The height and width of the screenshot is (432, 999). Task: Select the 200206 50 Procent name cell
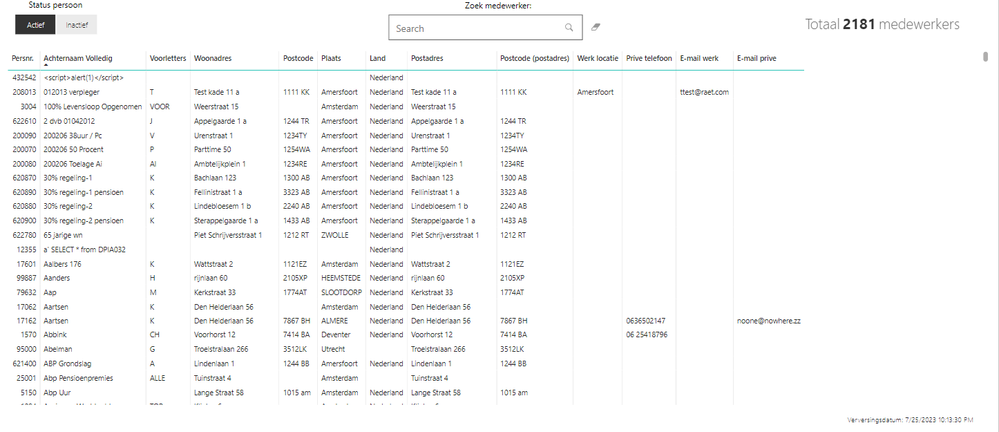(73, 149)
